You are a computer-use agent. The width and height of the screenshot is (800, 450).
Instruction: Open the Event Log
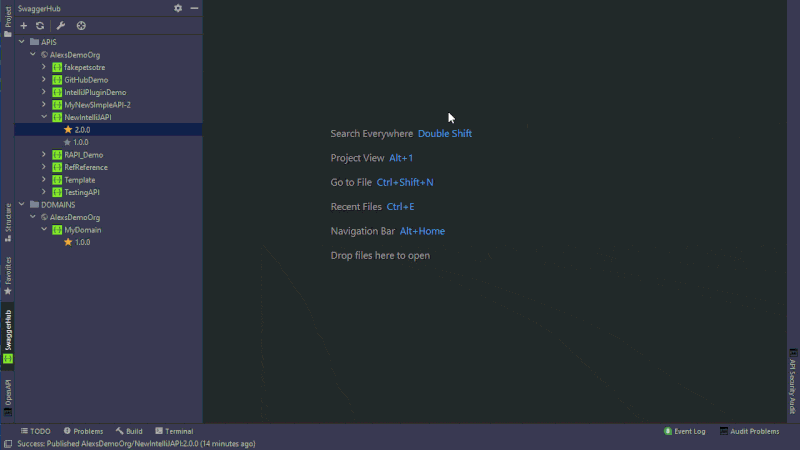coord(685,431)
